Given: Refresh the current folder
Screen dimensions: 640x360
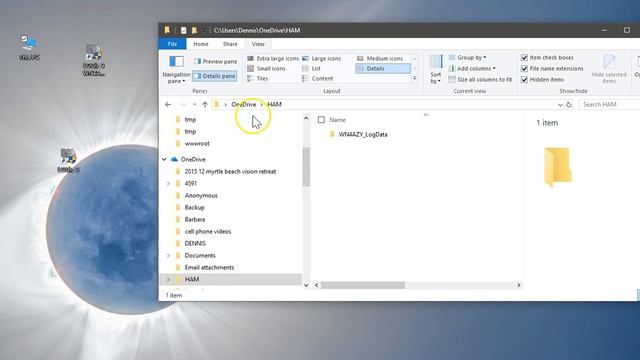Looking at the screenshot, I should pyautogui.click(x=569, y=105).
